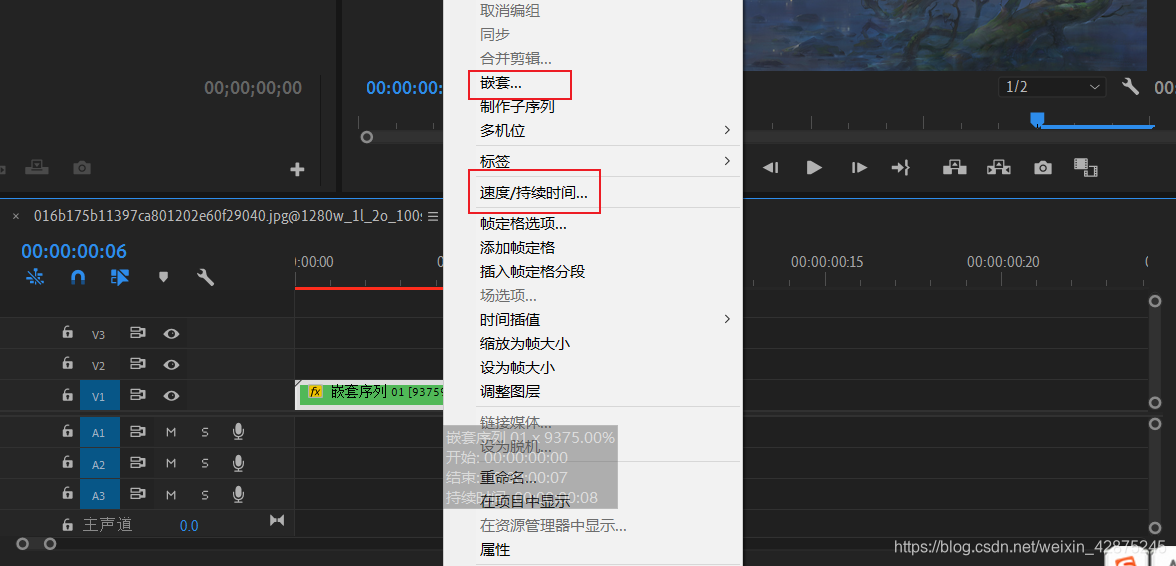Select 缩放为帧大小 menu entry
This screenshot has width=1176, height=566.
tap(525, 343)
